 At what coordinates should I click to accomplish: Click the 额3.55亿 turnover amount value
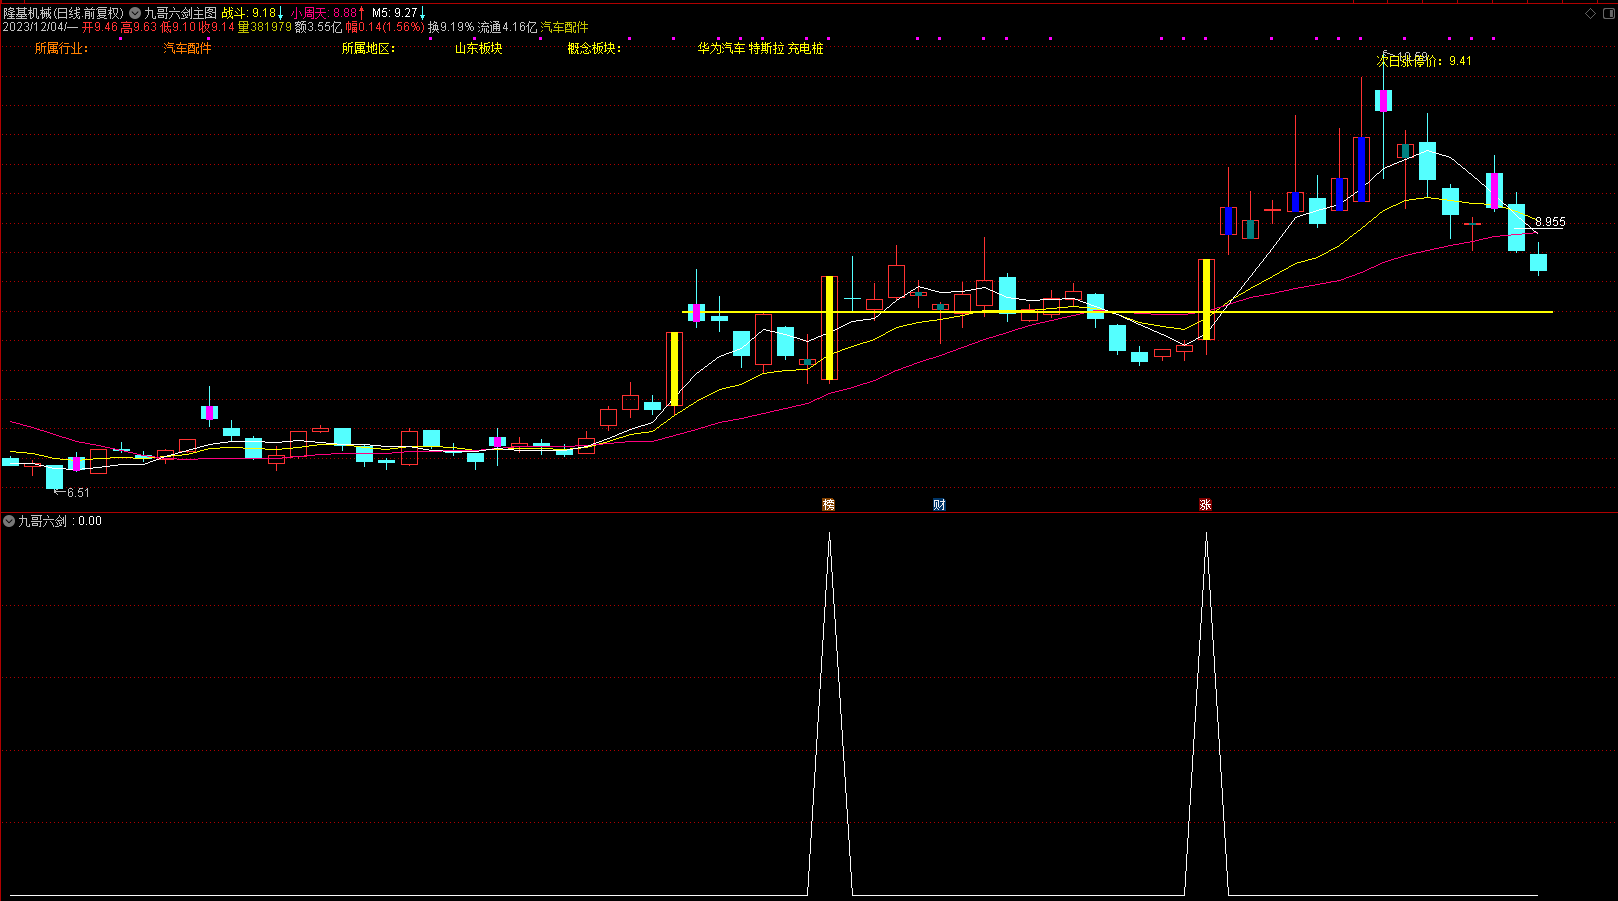[x=318, y=27]
